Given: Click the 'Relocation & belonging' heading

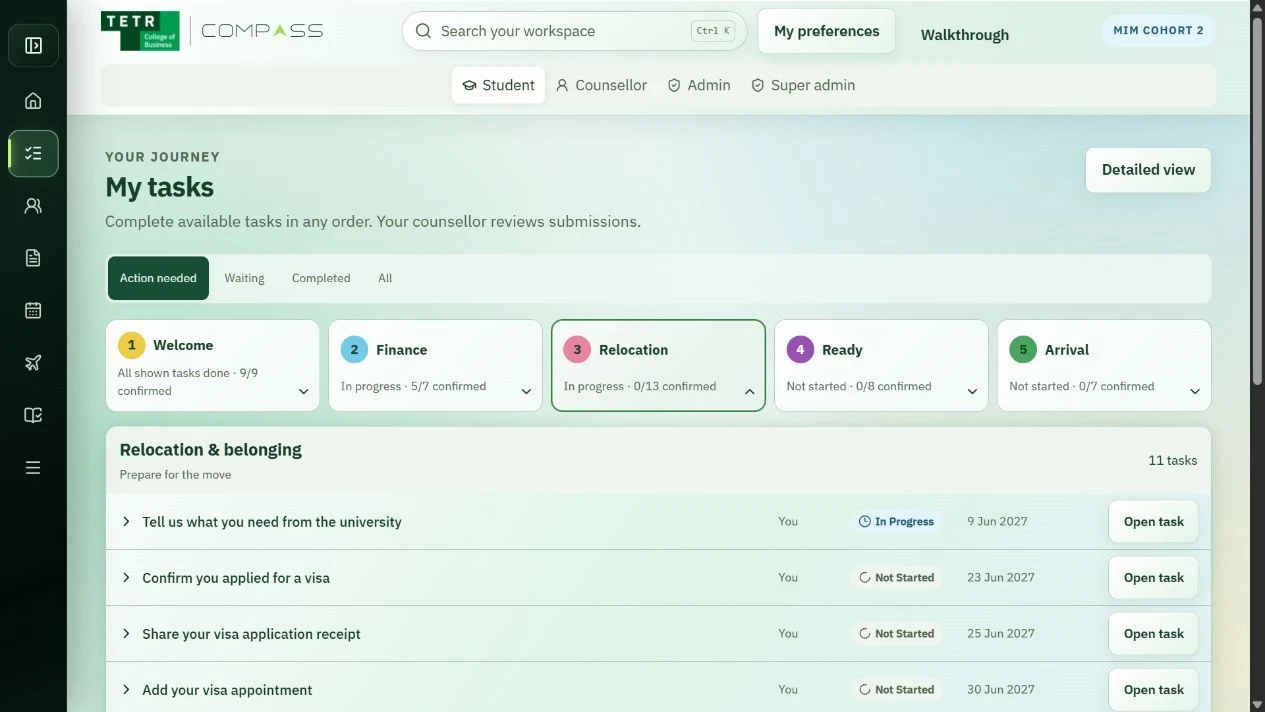Looking at the screenshot, I should [210, 450].
